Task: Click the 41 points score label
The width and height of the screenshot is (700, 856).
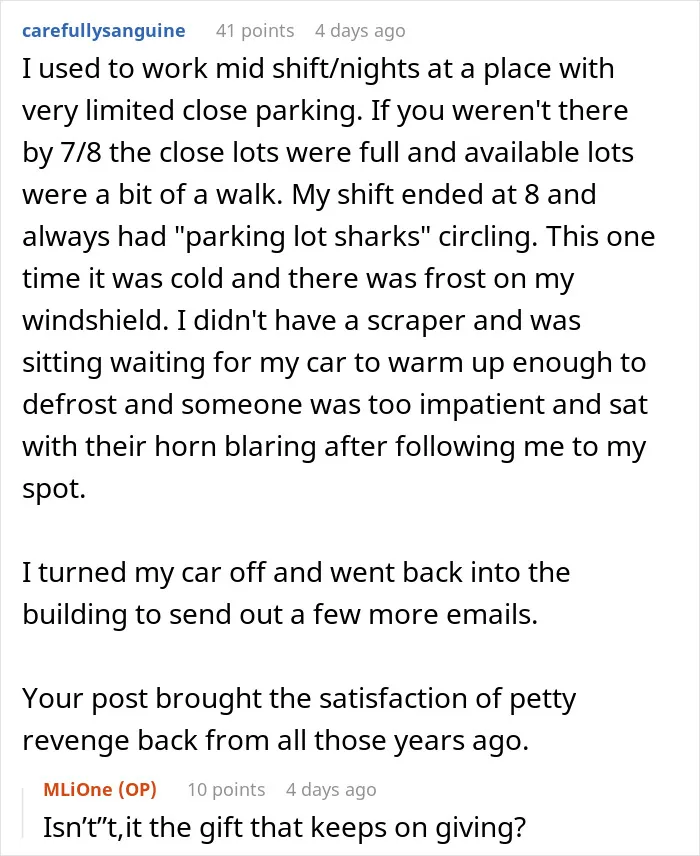Action: click(x=255, y=31)
